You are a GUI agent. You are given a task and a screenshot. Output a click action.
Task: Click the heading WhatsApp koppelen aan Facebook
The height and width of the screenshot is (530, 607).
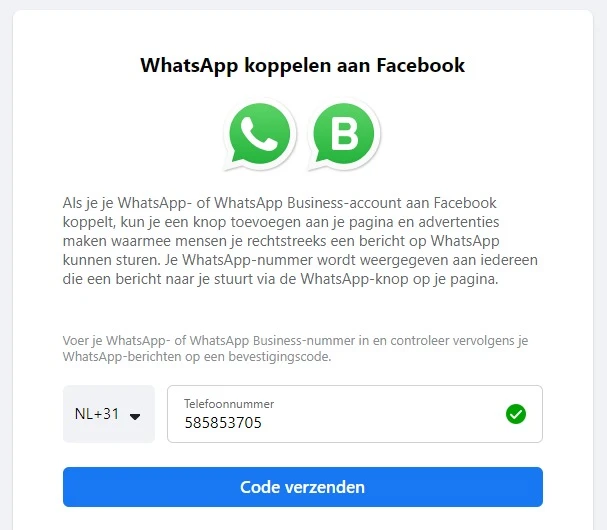[302, 65]
